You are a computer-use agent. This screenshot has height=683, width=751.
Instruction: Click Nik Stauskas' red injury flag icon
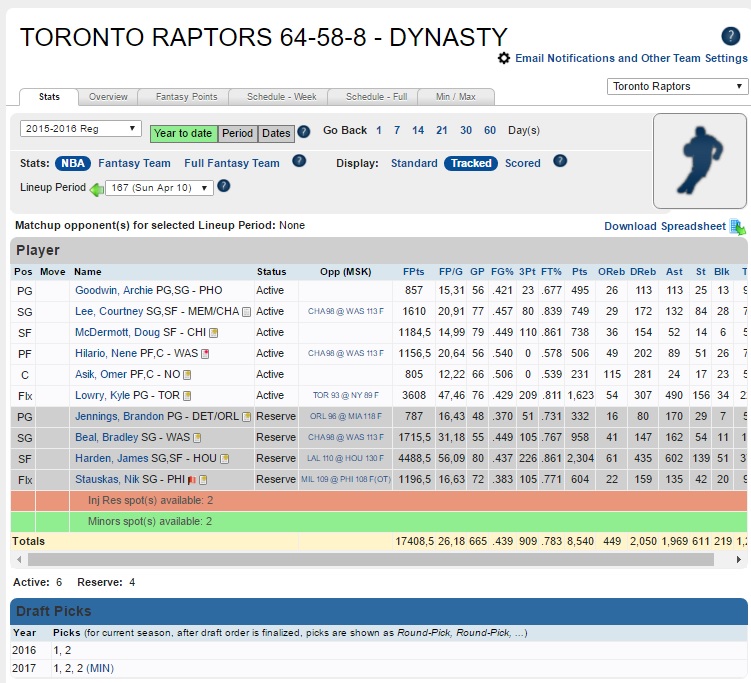[x=192, y=480]
